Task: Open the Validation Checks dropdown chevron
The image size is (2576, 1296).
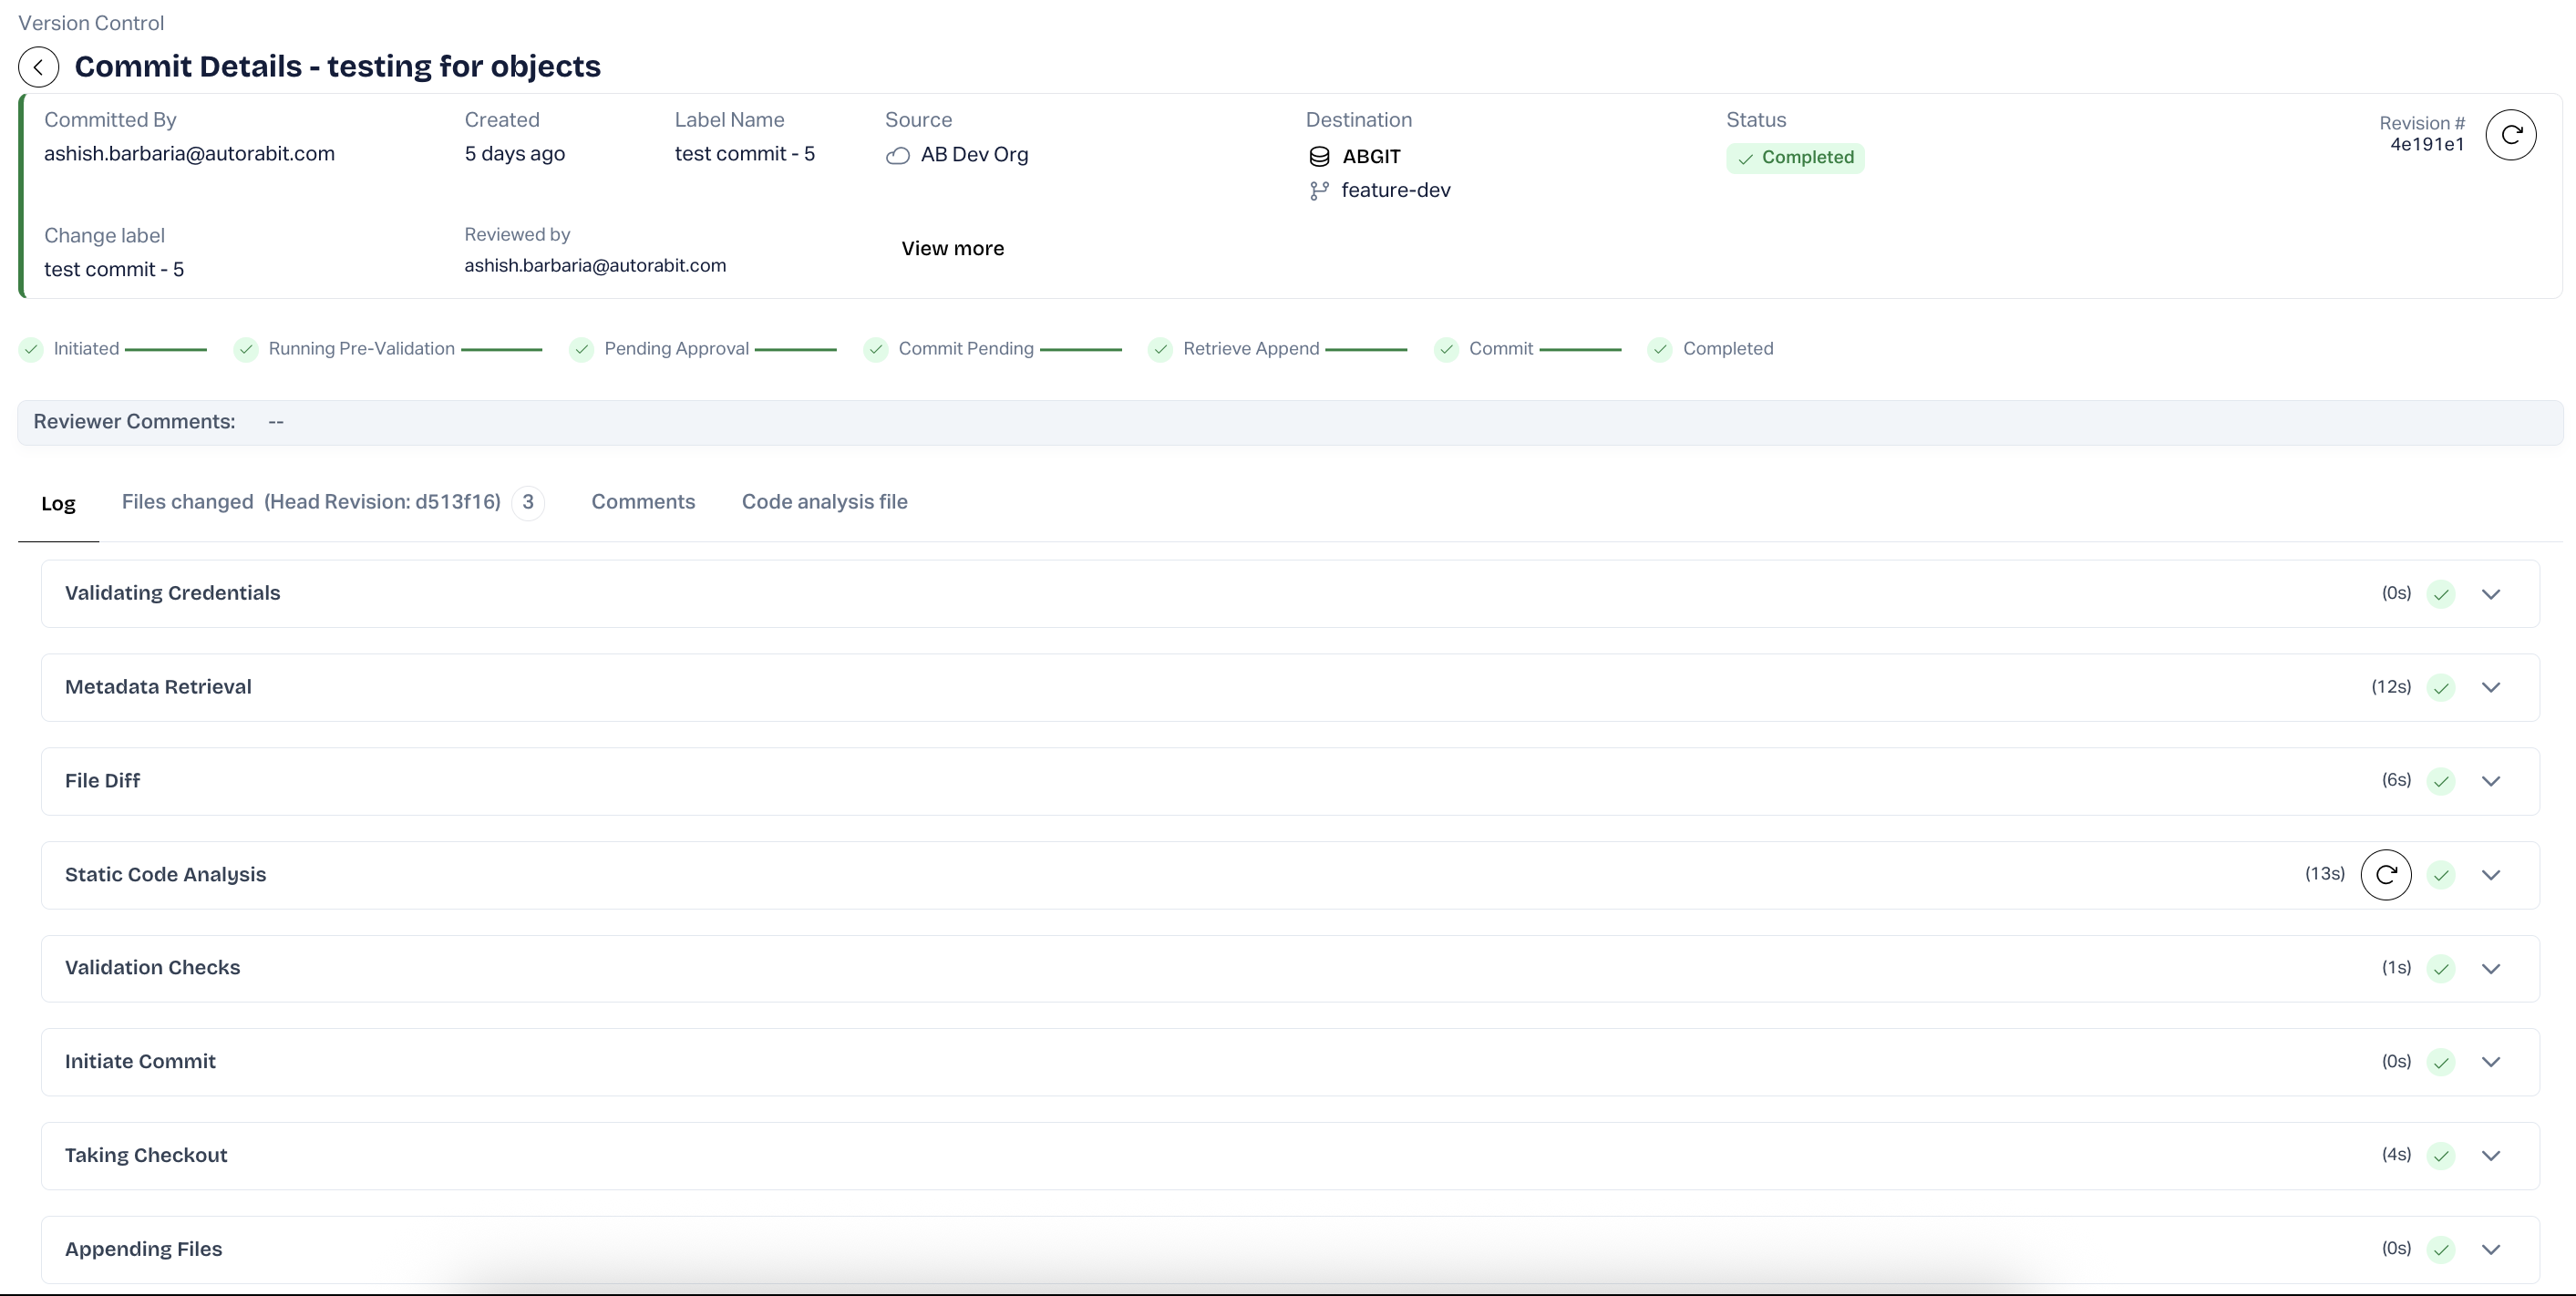Action: 2490,969
